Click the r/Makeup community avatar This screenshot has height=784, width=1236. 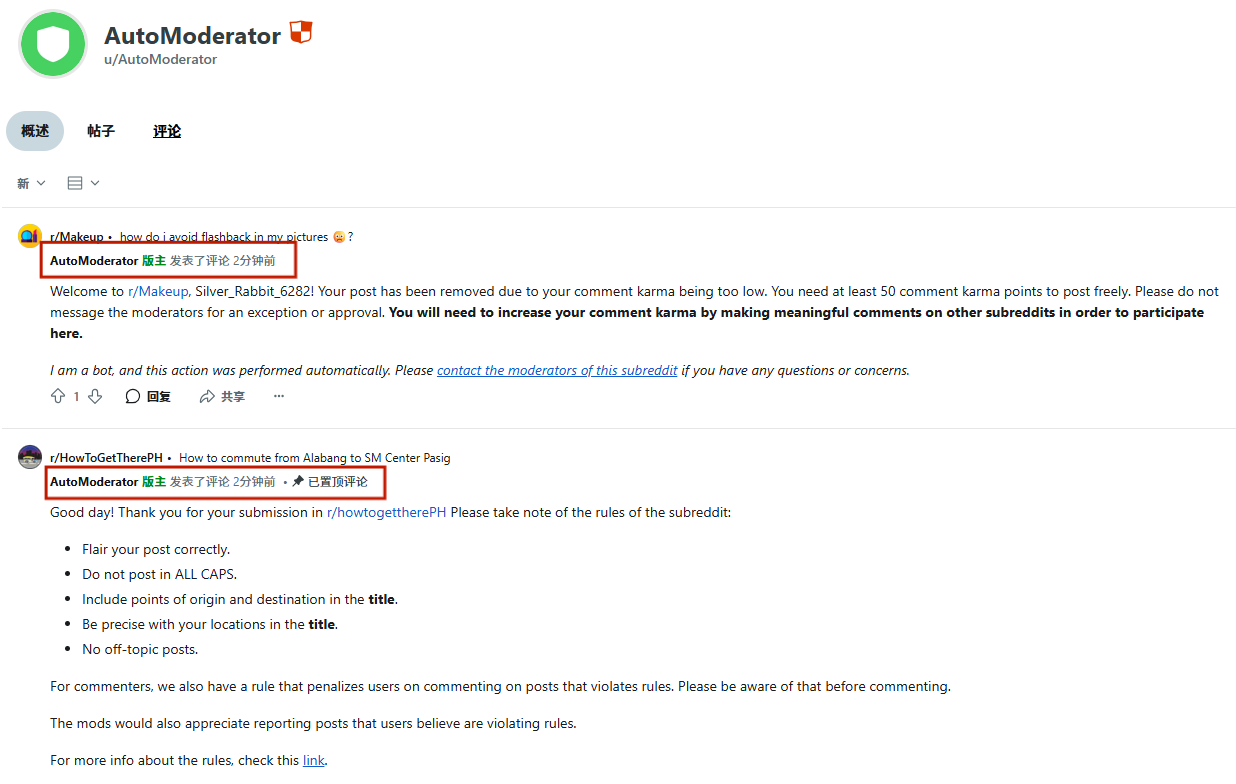(x=30, y=237)
